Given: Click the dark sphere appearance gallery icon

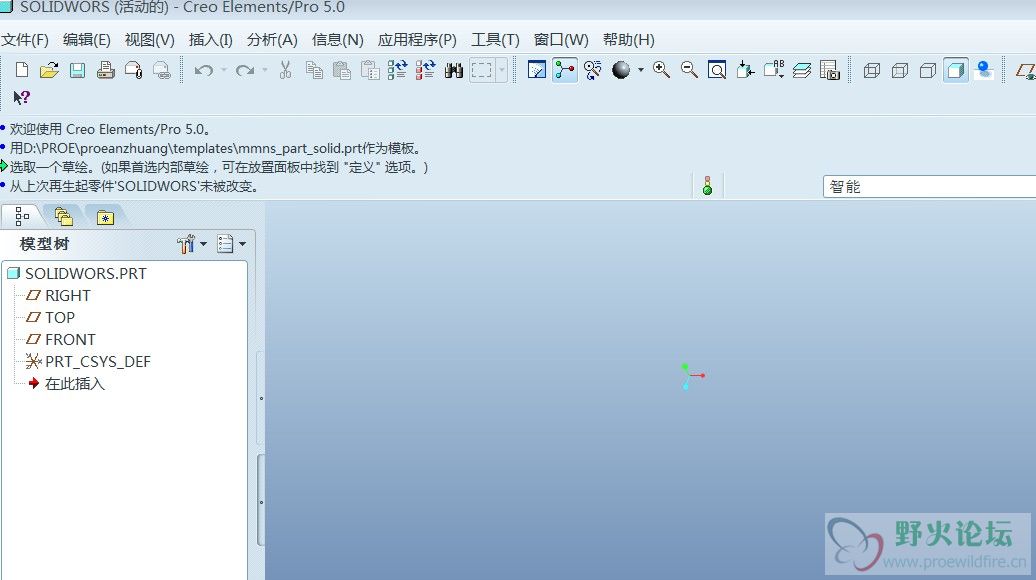Looking at the screenshot, I should coord(621,70).
